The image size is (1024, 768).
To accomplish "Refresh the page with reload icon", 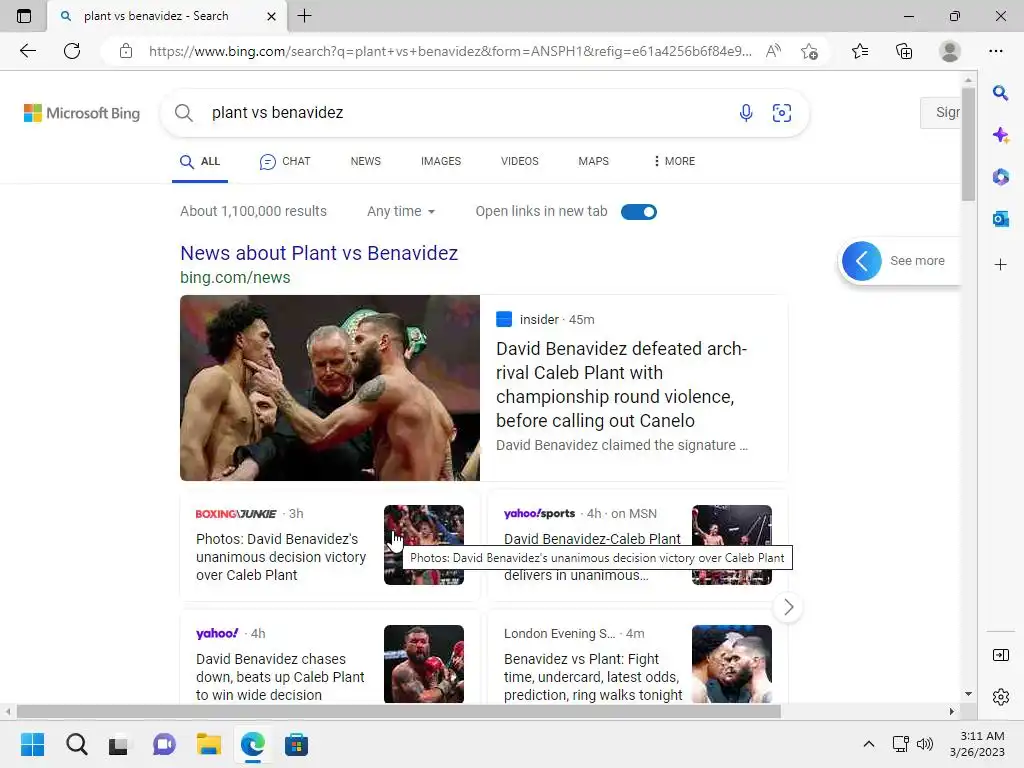I will click(x=72, y=51).
